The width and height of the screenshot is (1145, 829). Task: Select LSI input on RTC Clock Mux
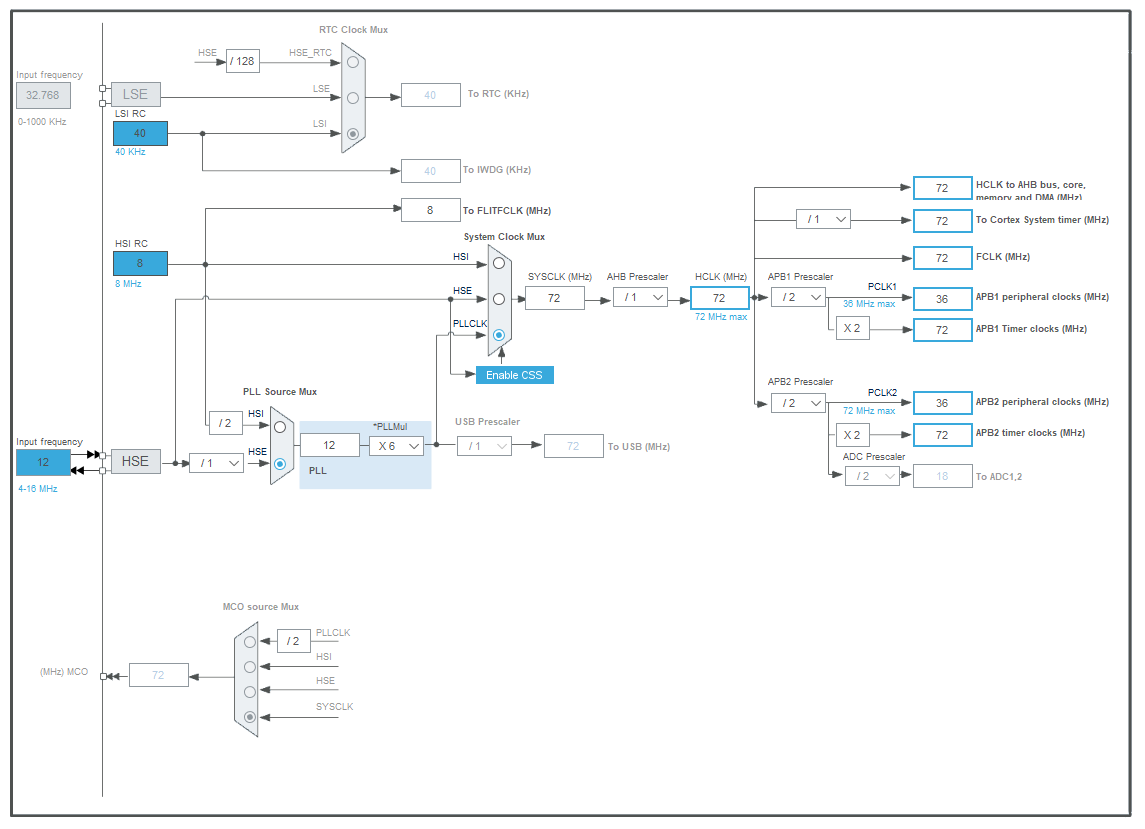point(353,134)
